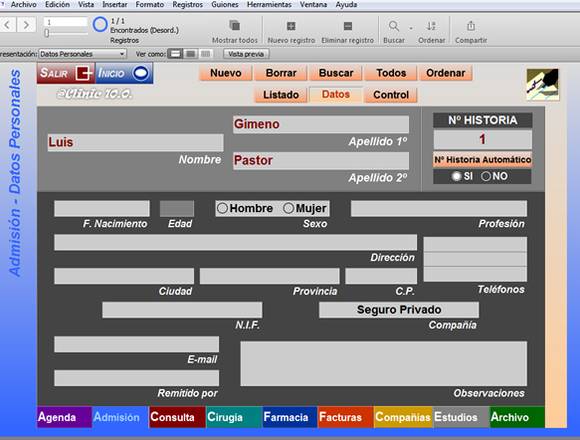
Task: Click the Compartir share toolbar icon
Action: [x=471, y=26]
